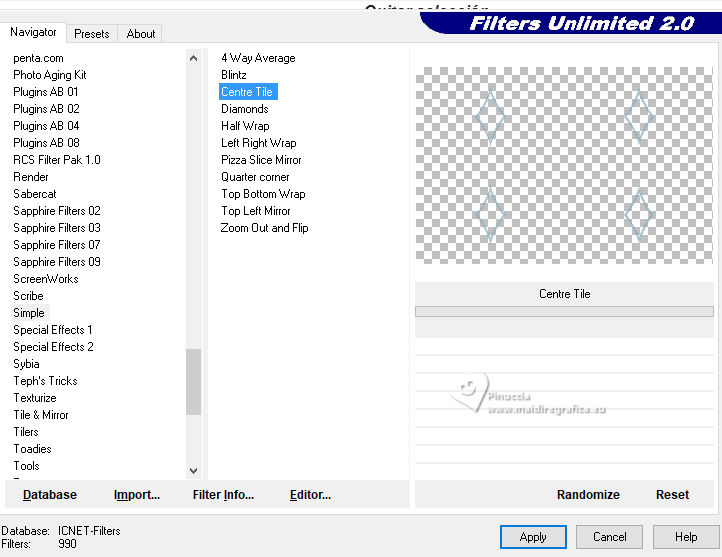The image size is (722, 557).
Task: Click the category list scroll down arrow
Action: pos(193,470)
